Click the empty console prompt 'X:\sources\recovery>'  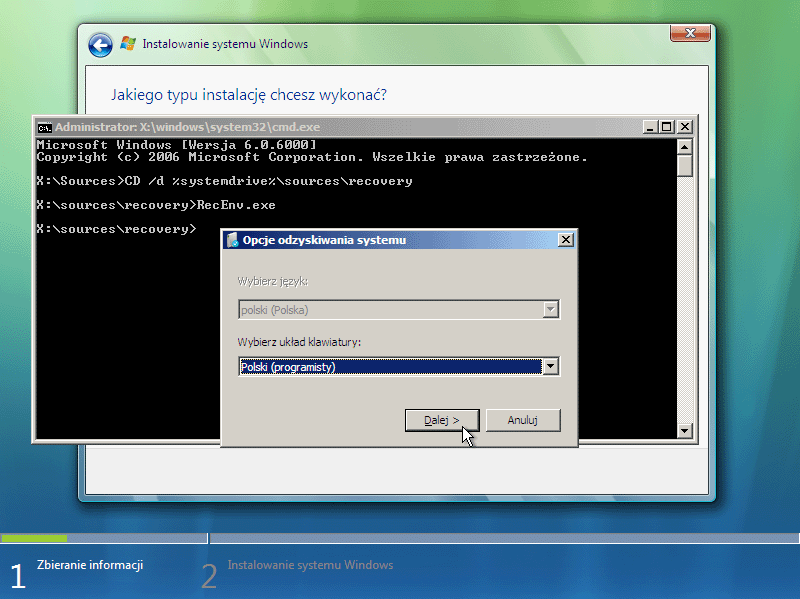(x=116, y=229)
